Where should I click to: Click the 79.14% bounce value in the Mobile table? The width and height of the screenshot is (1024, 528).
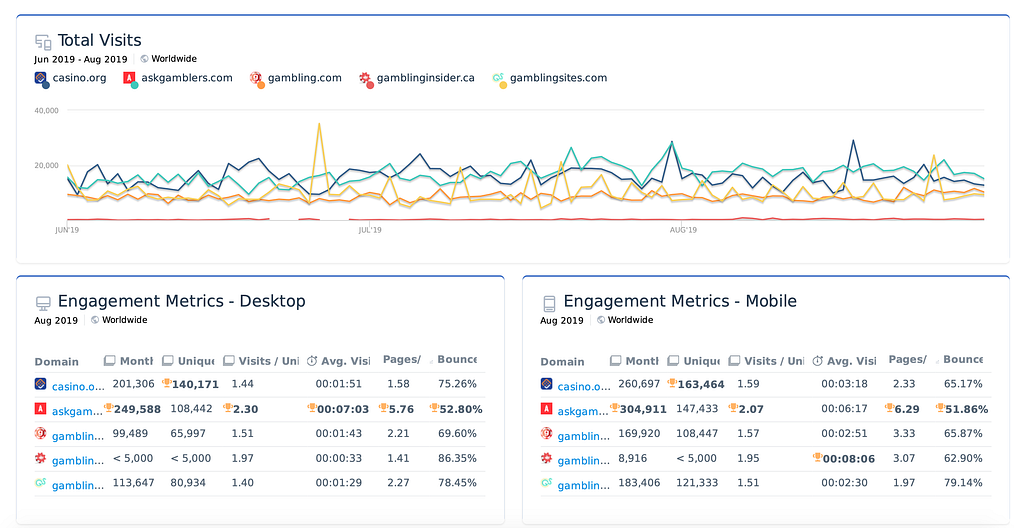pos(963,483)
